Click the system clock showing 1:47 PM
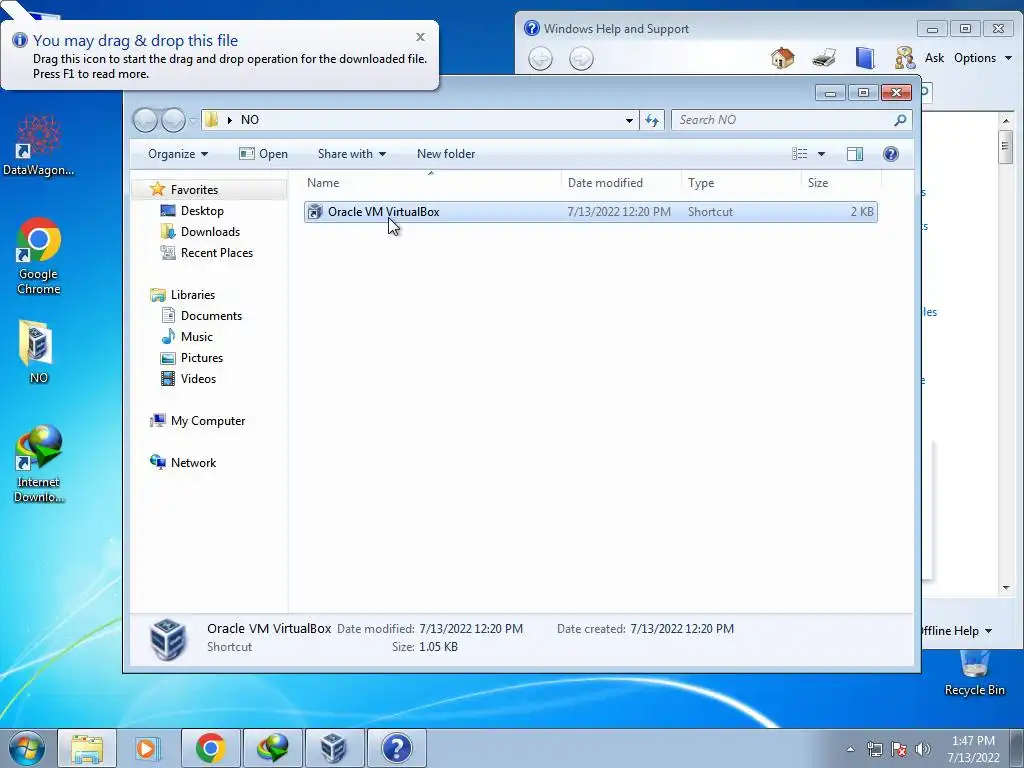The height and width of the screenshot is (768, 1024). point(973,749)
